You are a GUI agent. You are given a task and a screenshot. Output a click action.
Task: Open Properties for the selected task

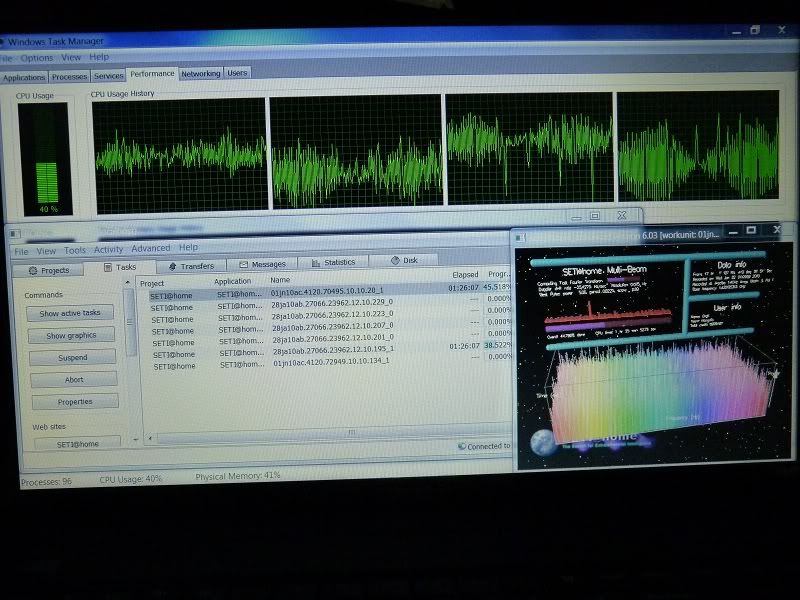pos(74,401)
